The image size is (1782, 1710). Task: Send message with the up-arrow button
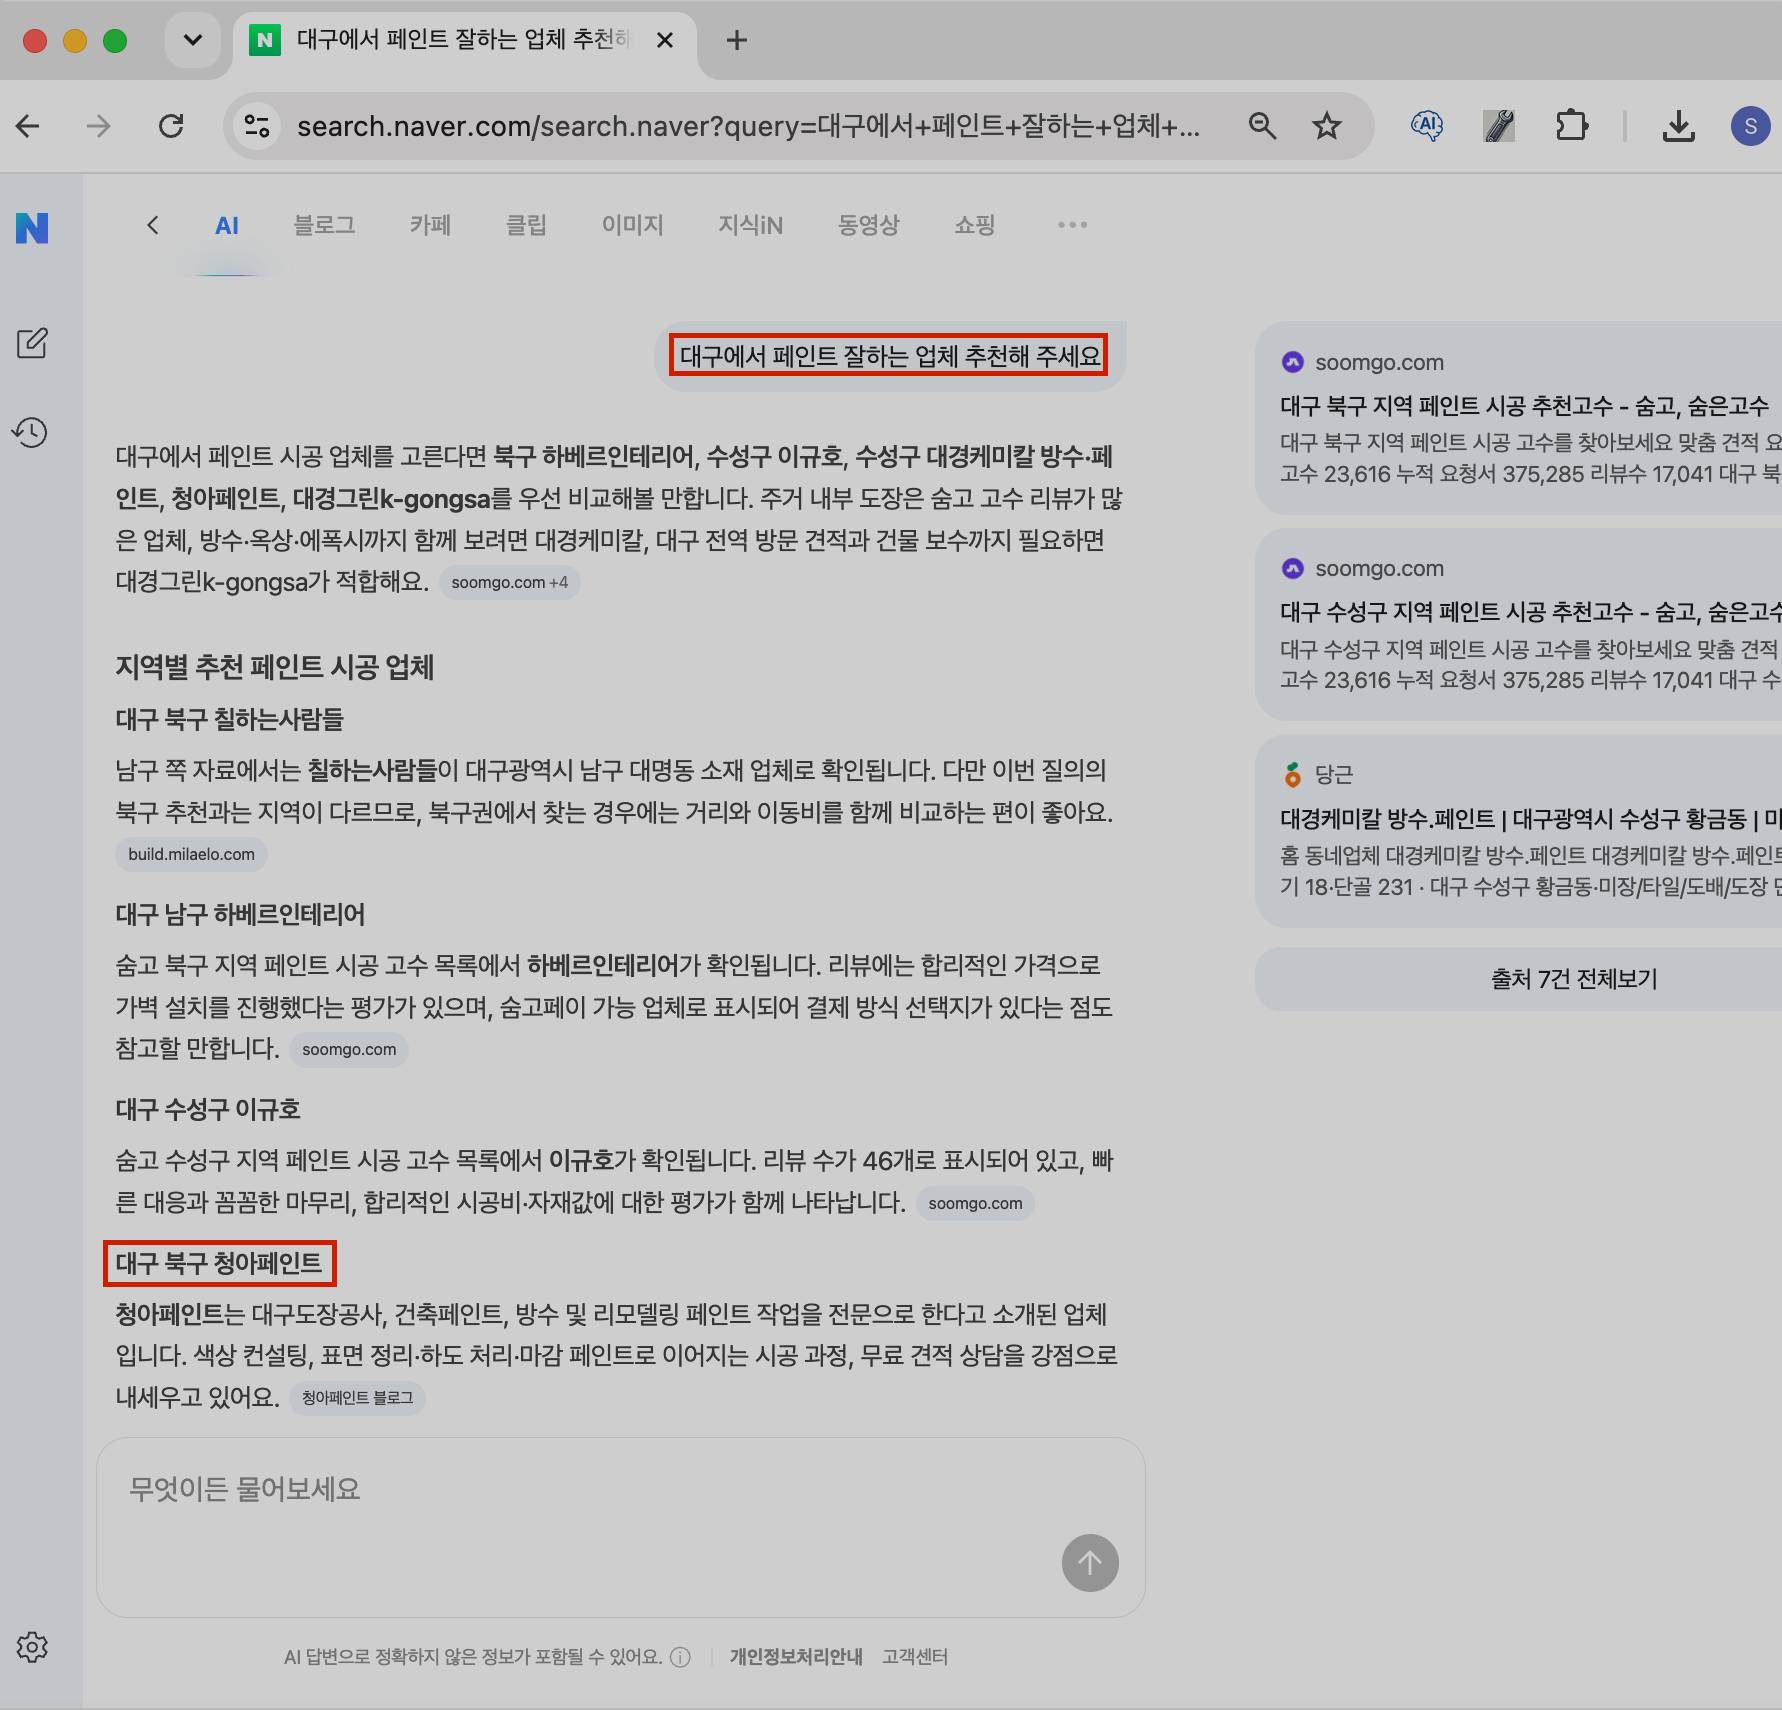tap(1090, 1563)
